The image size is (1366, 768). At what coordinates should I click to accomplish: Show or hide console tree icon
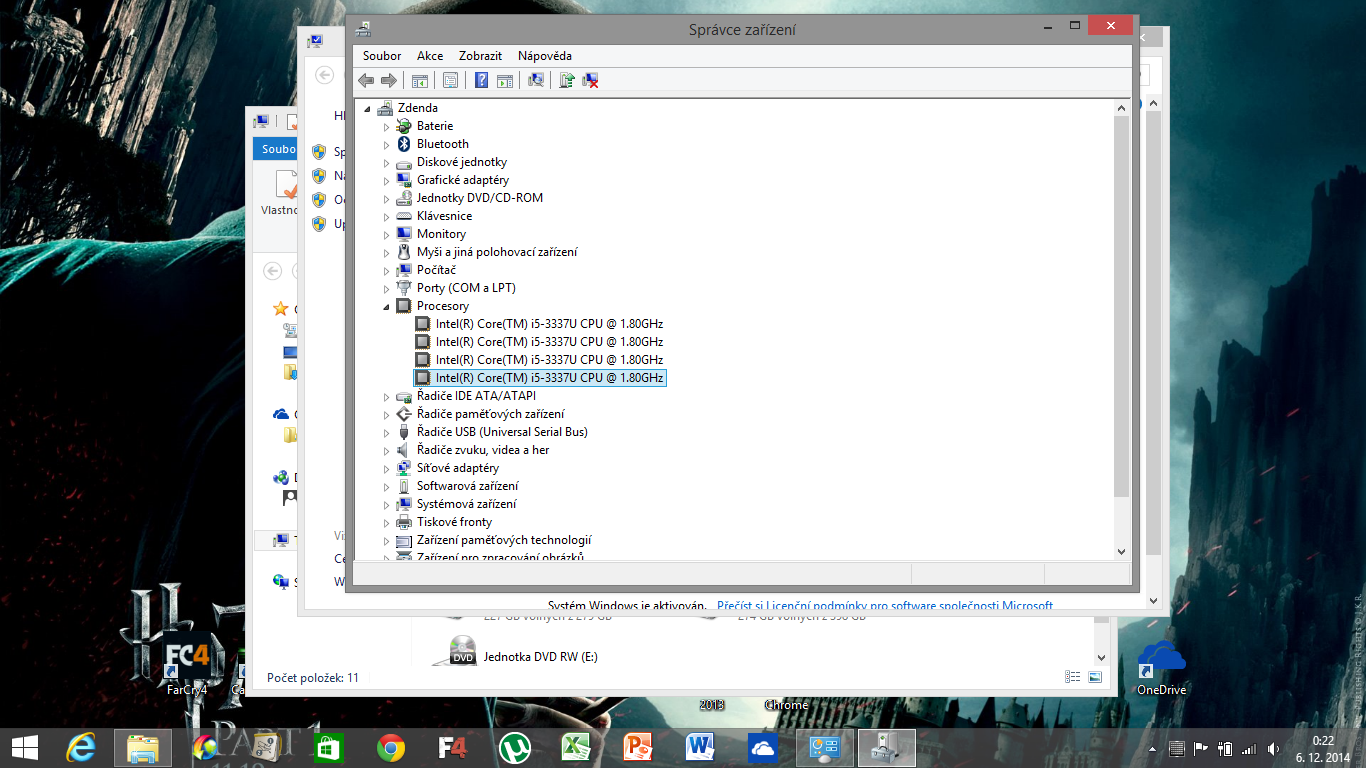[420, 81]
